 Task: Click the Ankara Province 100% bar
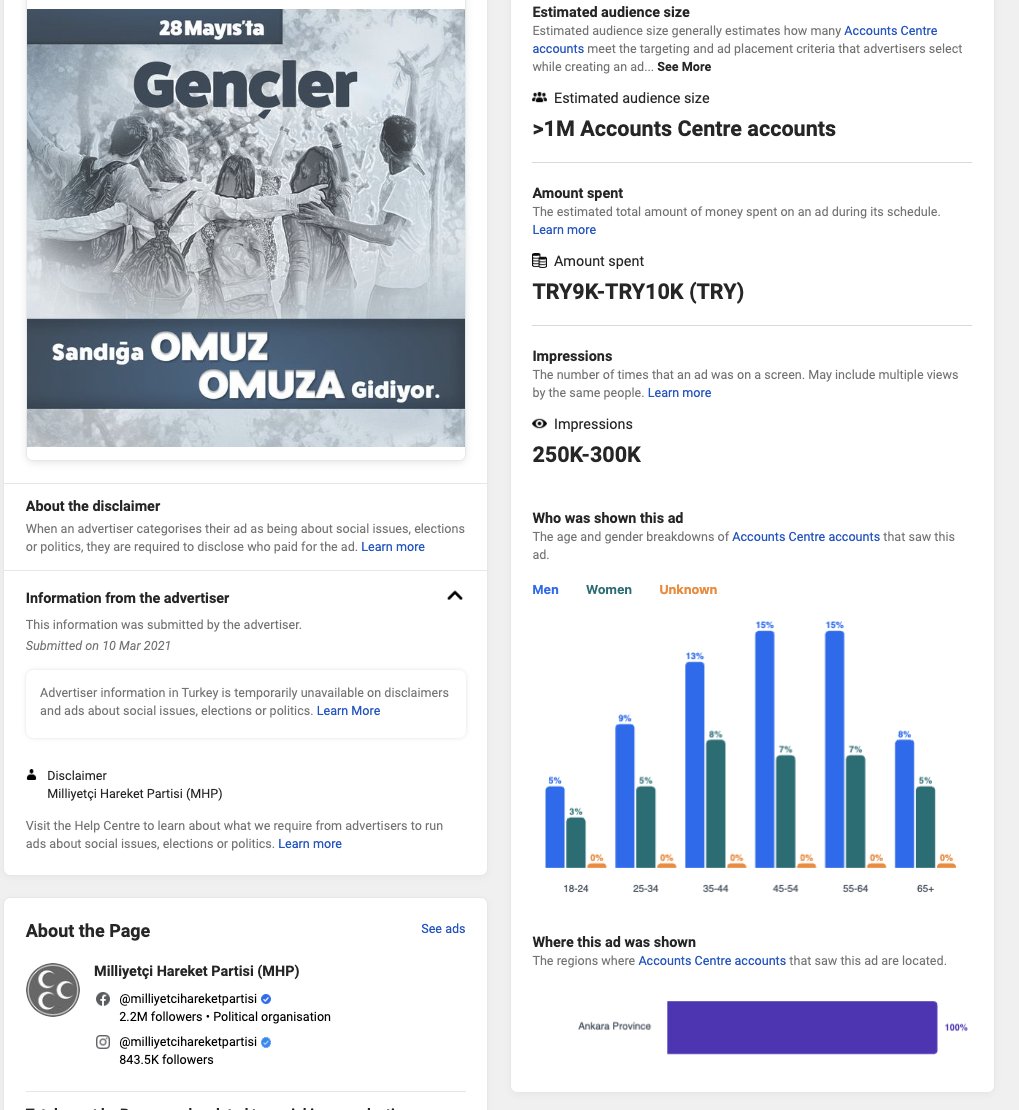click(802, 1027)
